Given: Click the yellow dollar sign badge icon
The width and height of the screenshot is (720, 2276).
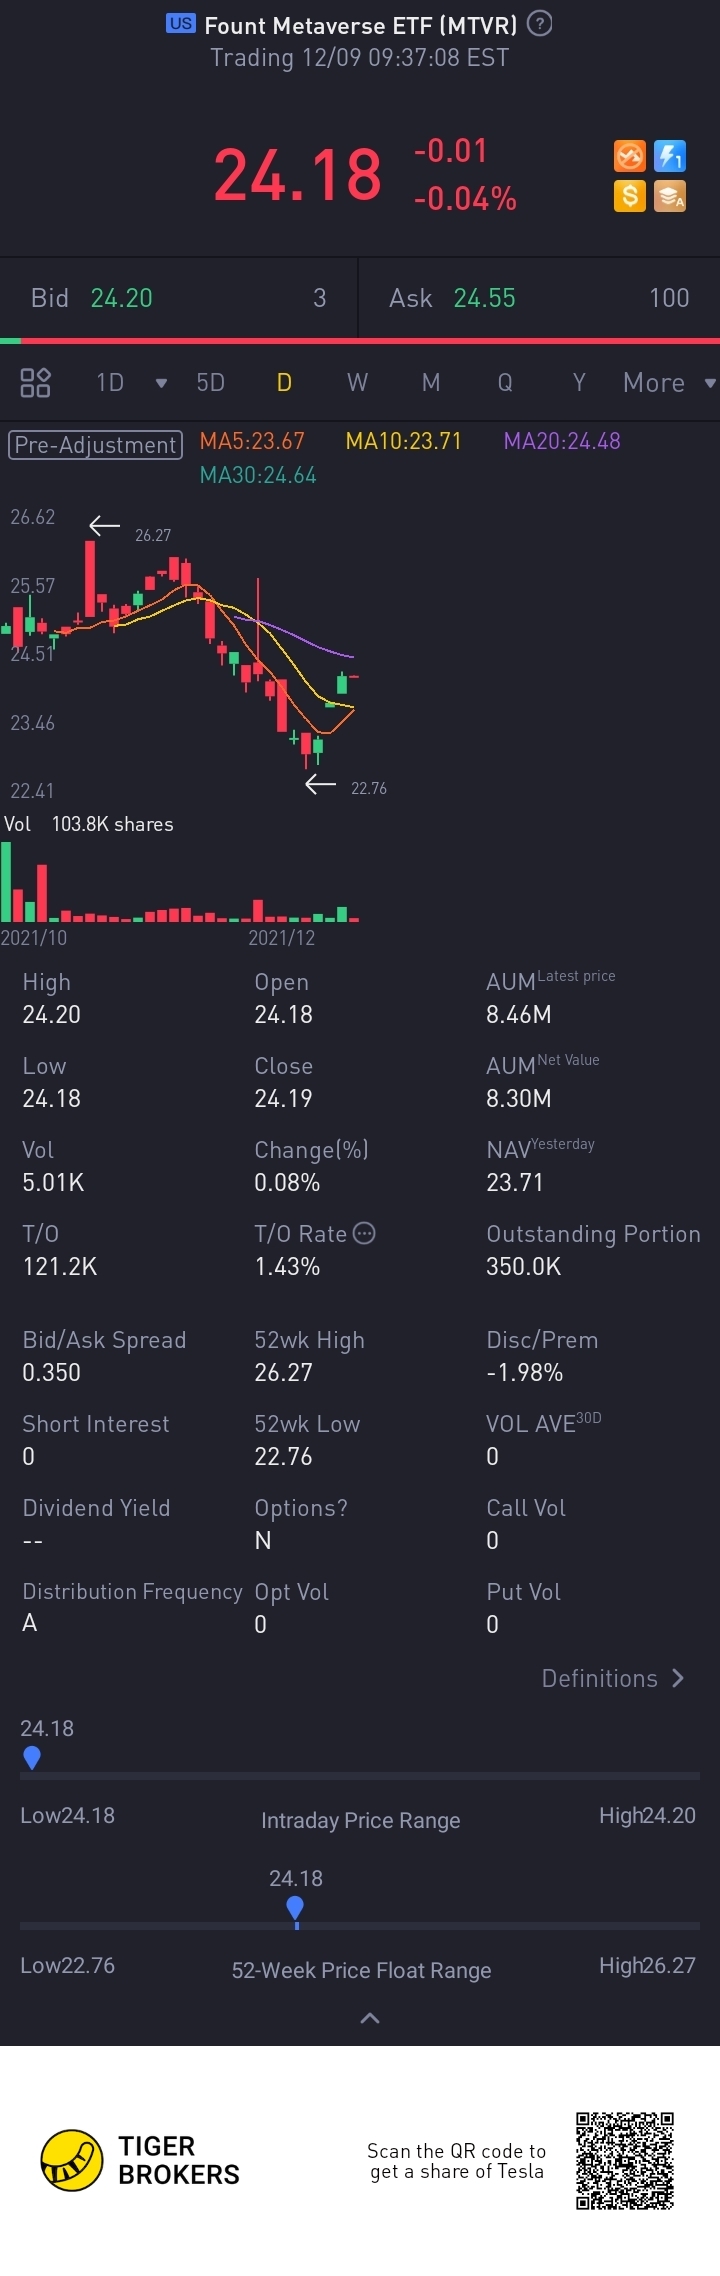Looking at the screenshot, I should coord(629,196).
